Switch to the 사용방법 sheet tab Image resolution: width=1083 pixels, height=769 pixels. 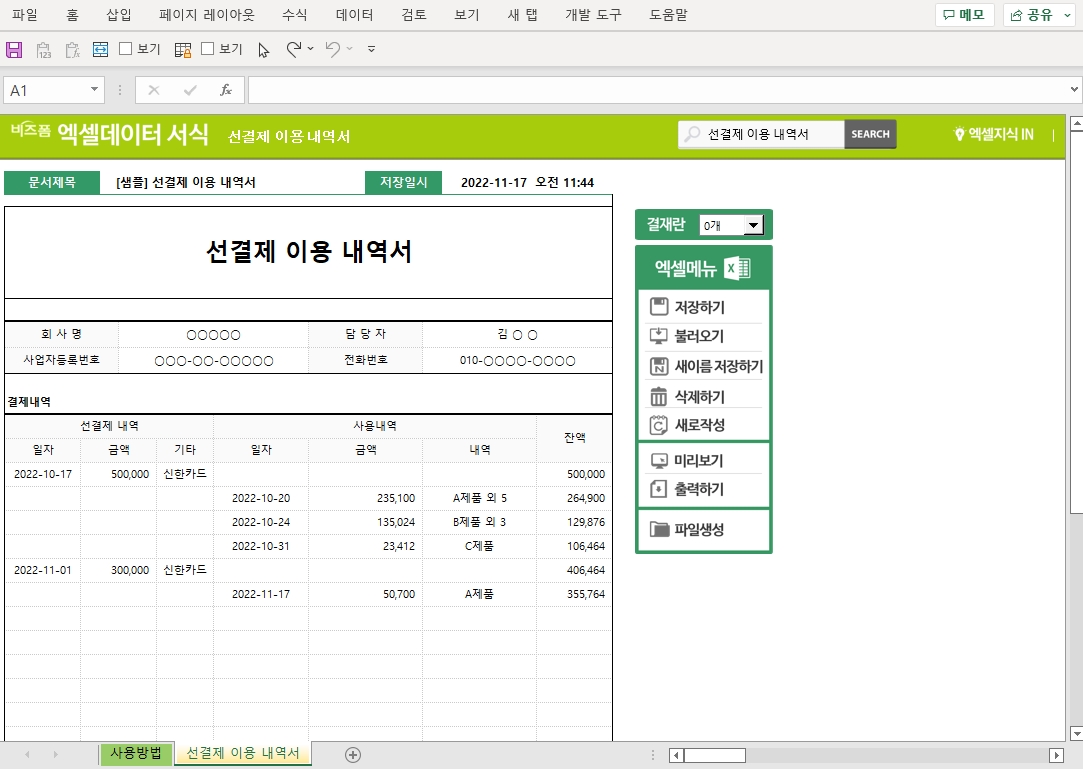136,753
